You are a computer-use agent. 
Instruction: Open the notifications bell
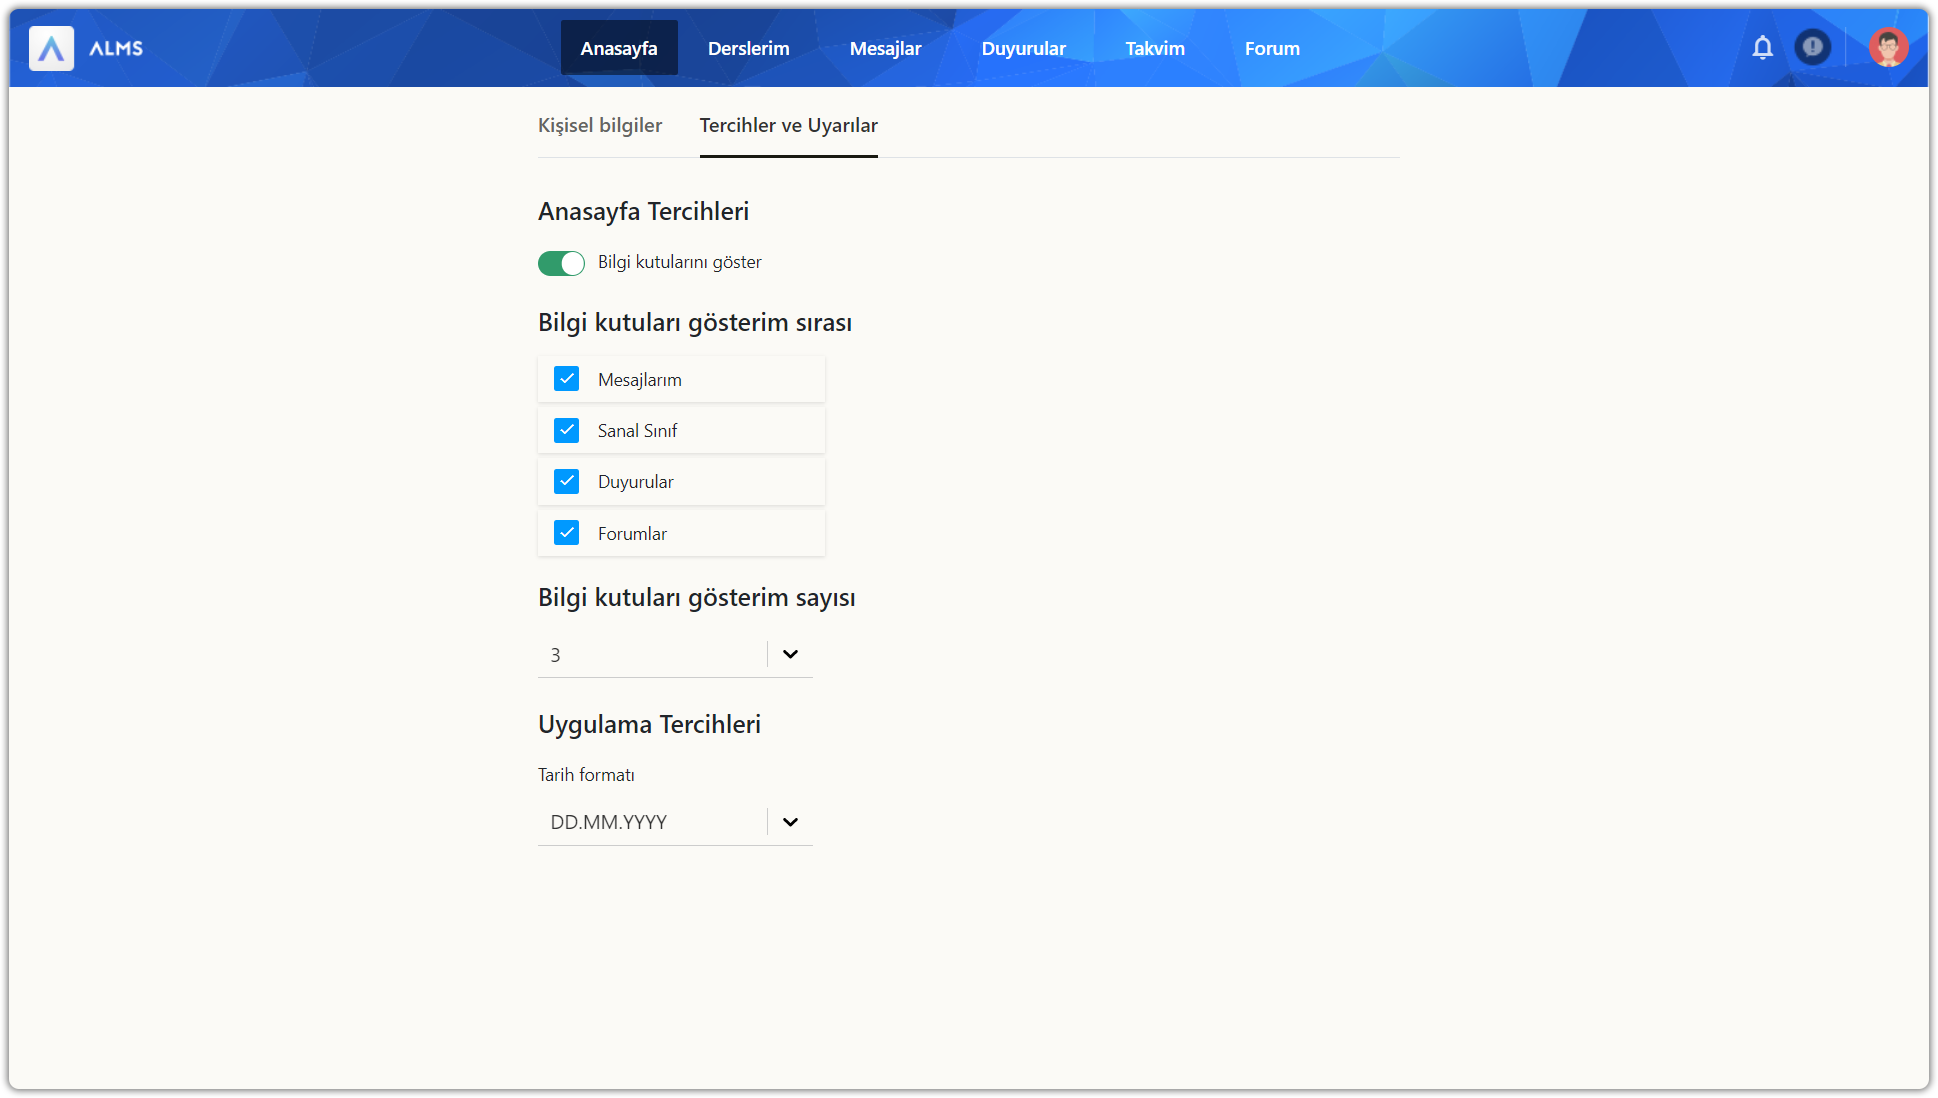pyautogui.click(x=1762, y=47)
